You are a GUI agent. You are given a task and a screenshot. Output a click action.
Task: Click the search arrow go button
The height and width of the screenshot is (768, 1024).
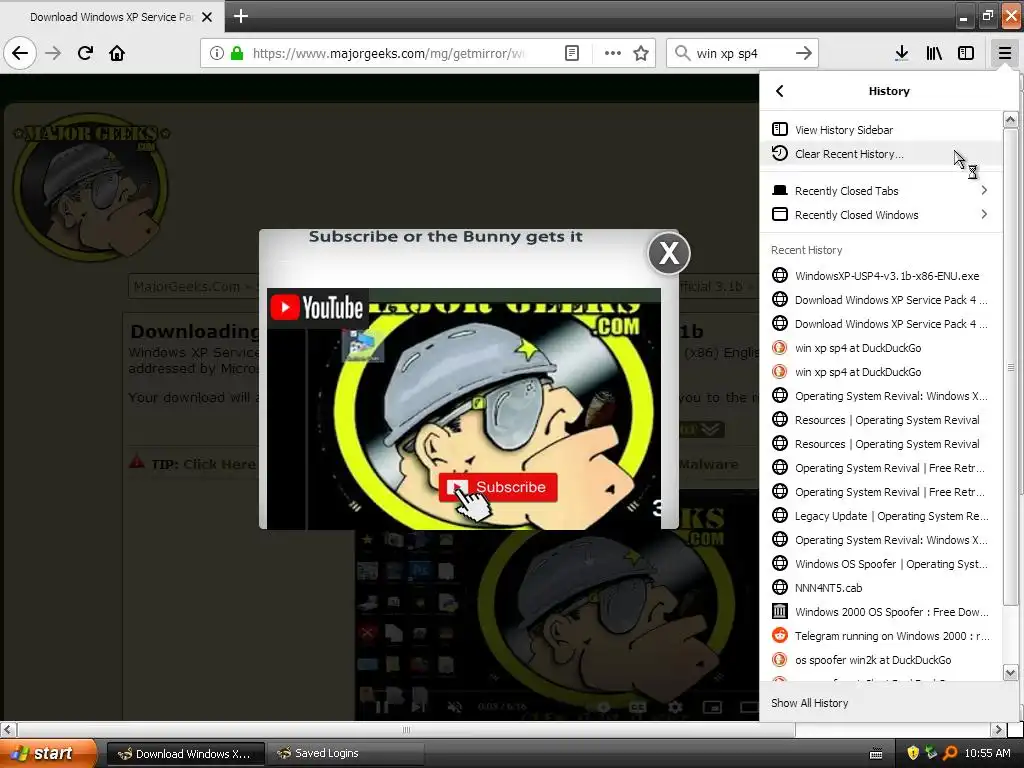point(804,53)
